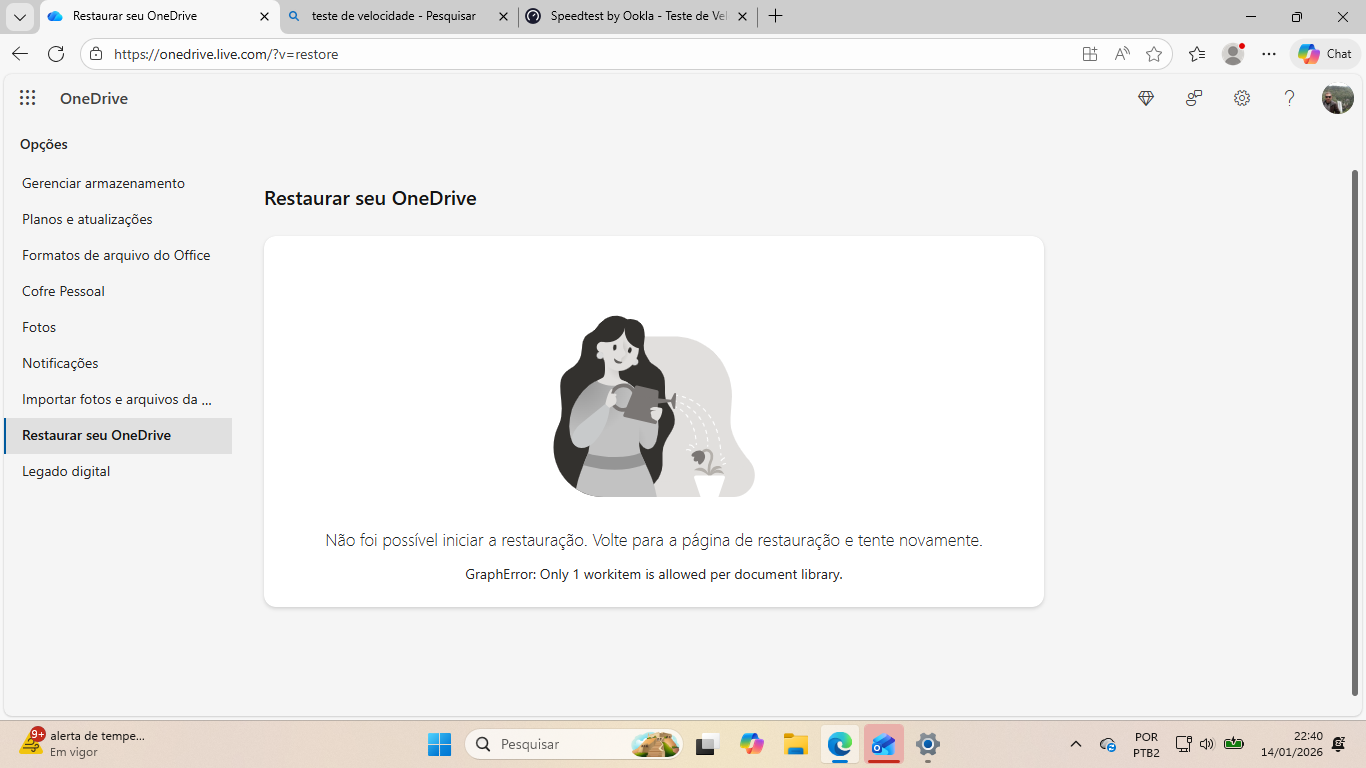Click the Edge icon on the taskbar
Viewport: 1366px width, 768px height.
pos(840,744)
